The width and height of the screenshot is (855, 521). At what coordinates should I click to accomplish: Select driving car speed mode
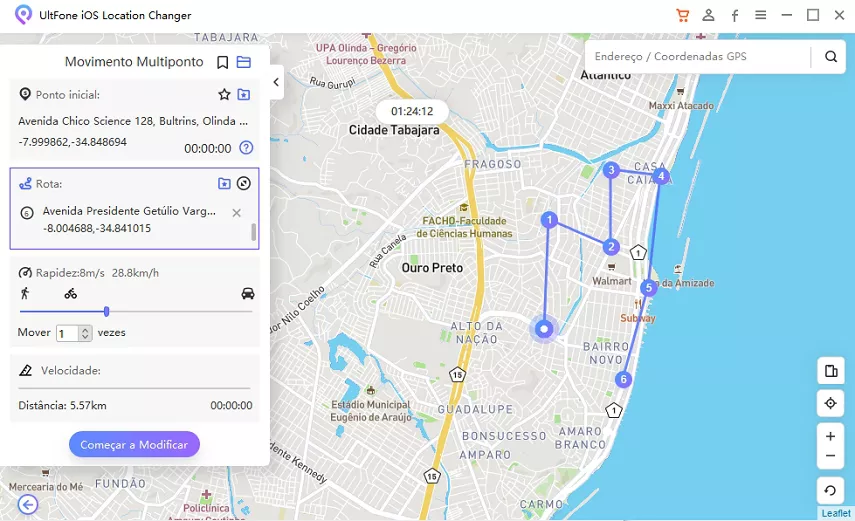point(247,293)
